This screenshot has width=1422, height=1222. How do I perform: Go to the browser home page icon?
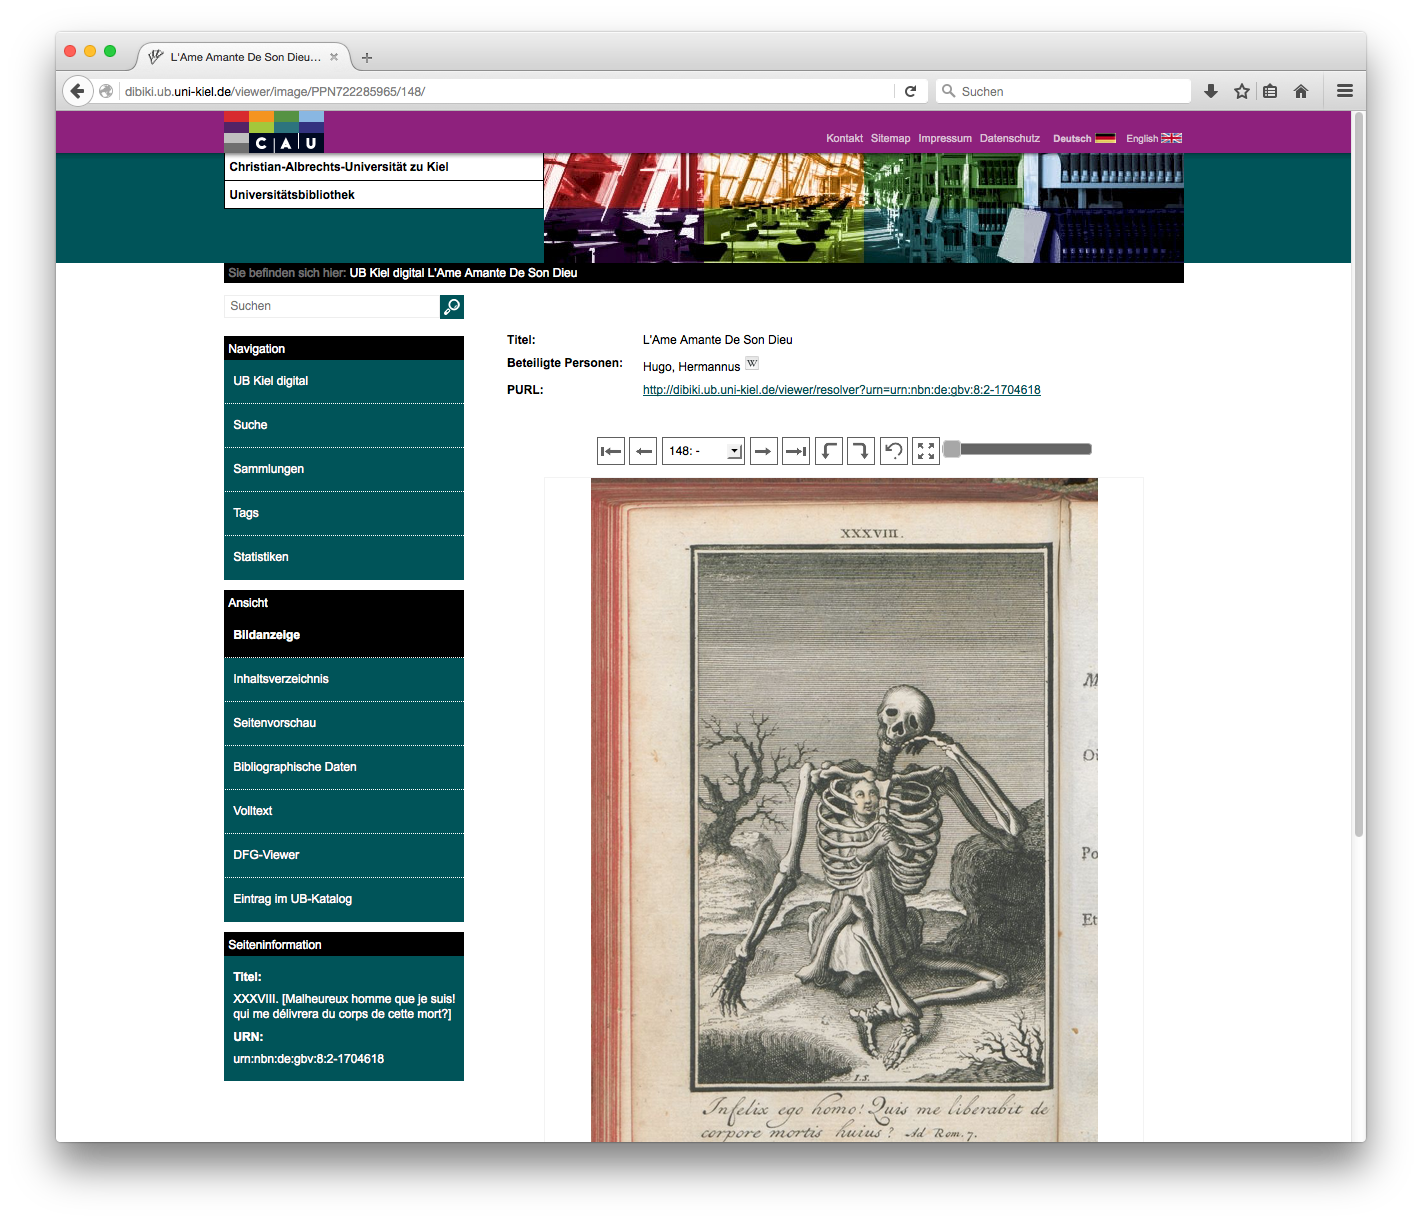(x=1301, y=91)
